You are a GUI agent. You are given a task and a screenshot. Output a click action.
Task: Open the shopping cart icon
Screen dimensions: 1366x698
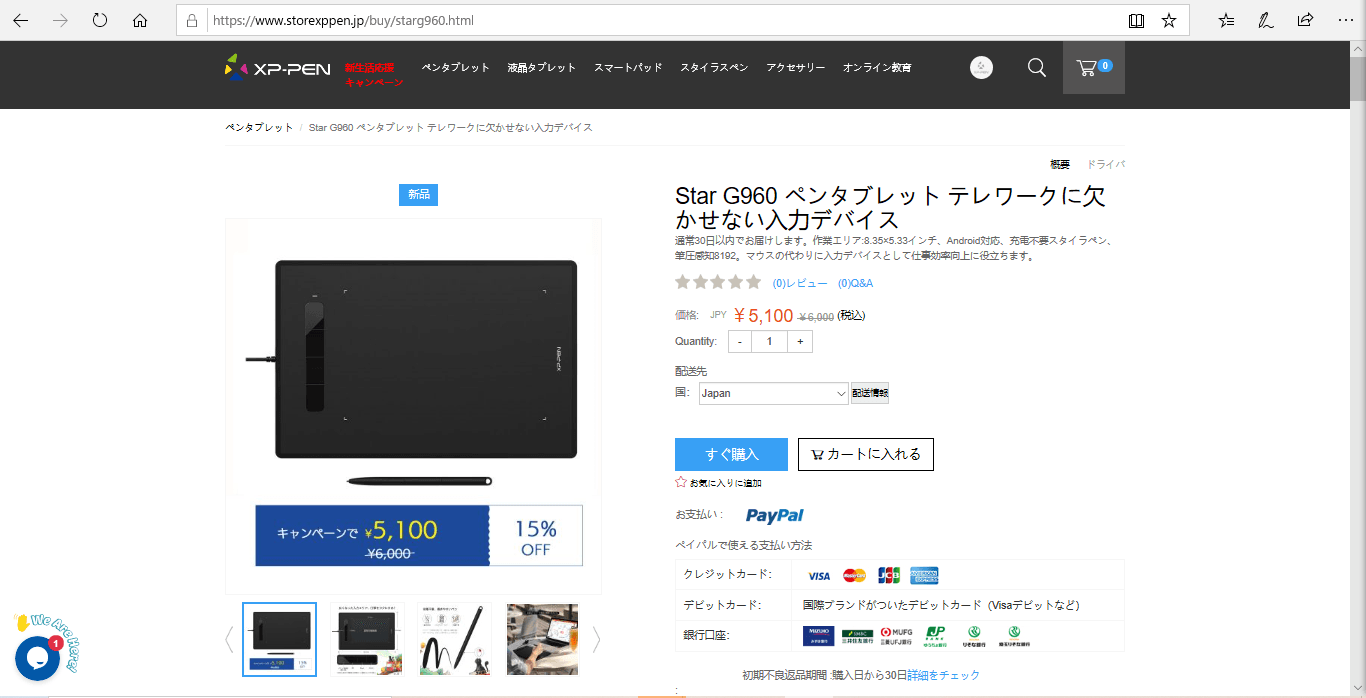pyautogui.click(x=1093, y=68)
